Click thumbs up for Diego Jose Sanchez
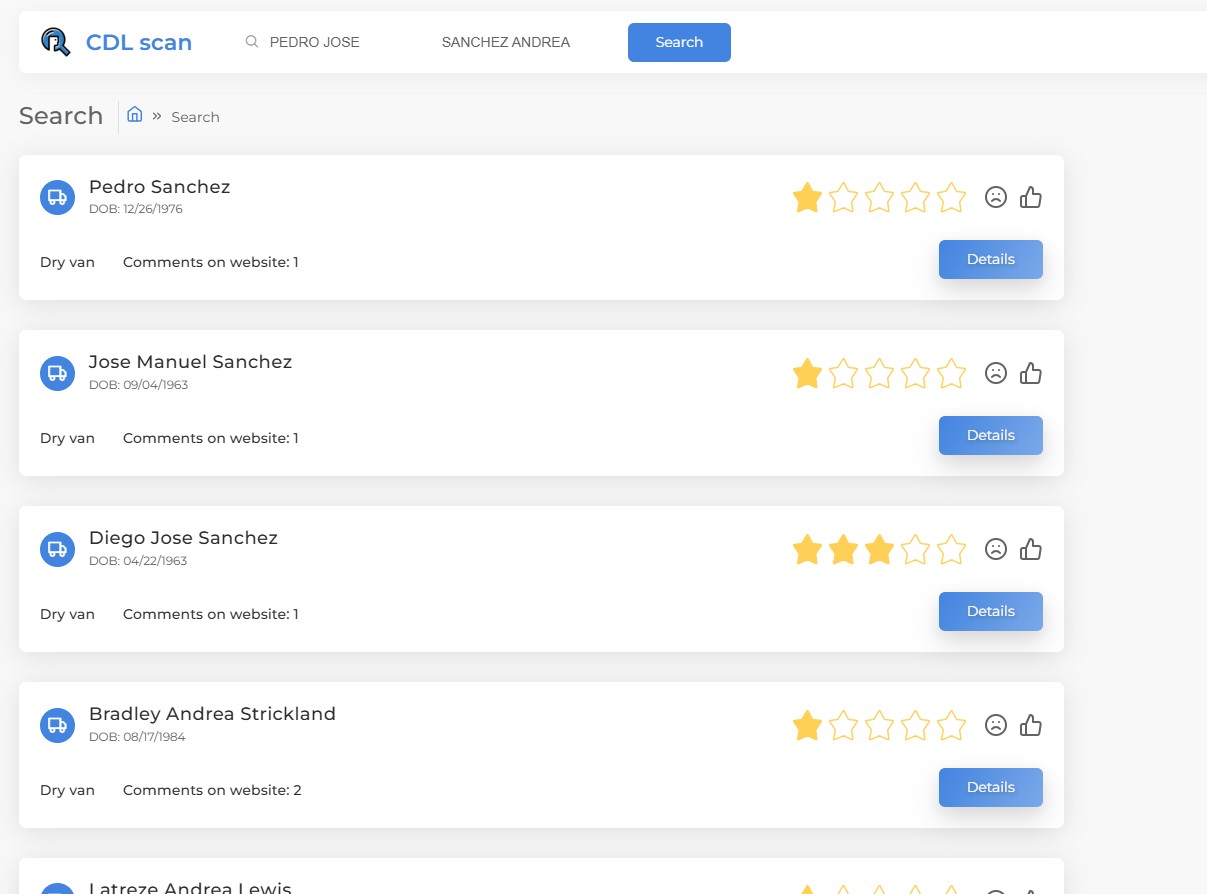This screenshot has width=1207, height=894. tap(1031, 549)
